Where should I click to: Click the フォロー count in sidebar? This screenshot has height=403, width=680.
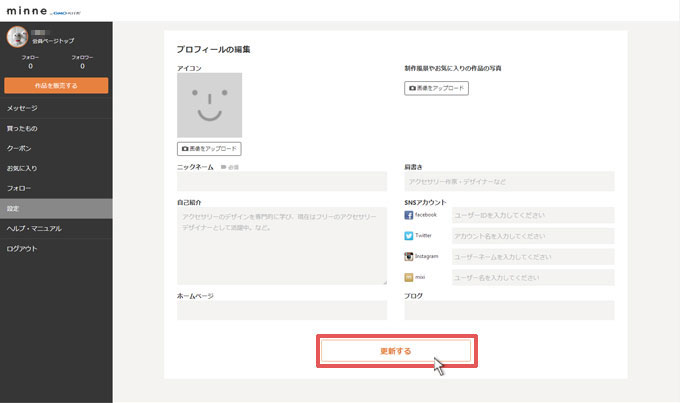pos(30,66)
